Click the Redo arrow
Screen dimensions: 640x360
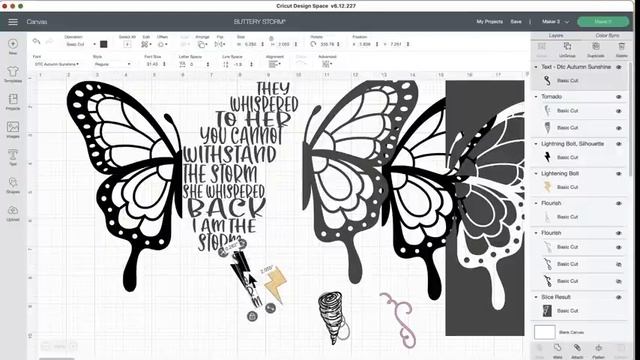(49, 41)
